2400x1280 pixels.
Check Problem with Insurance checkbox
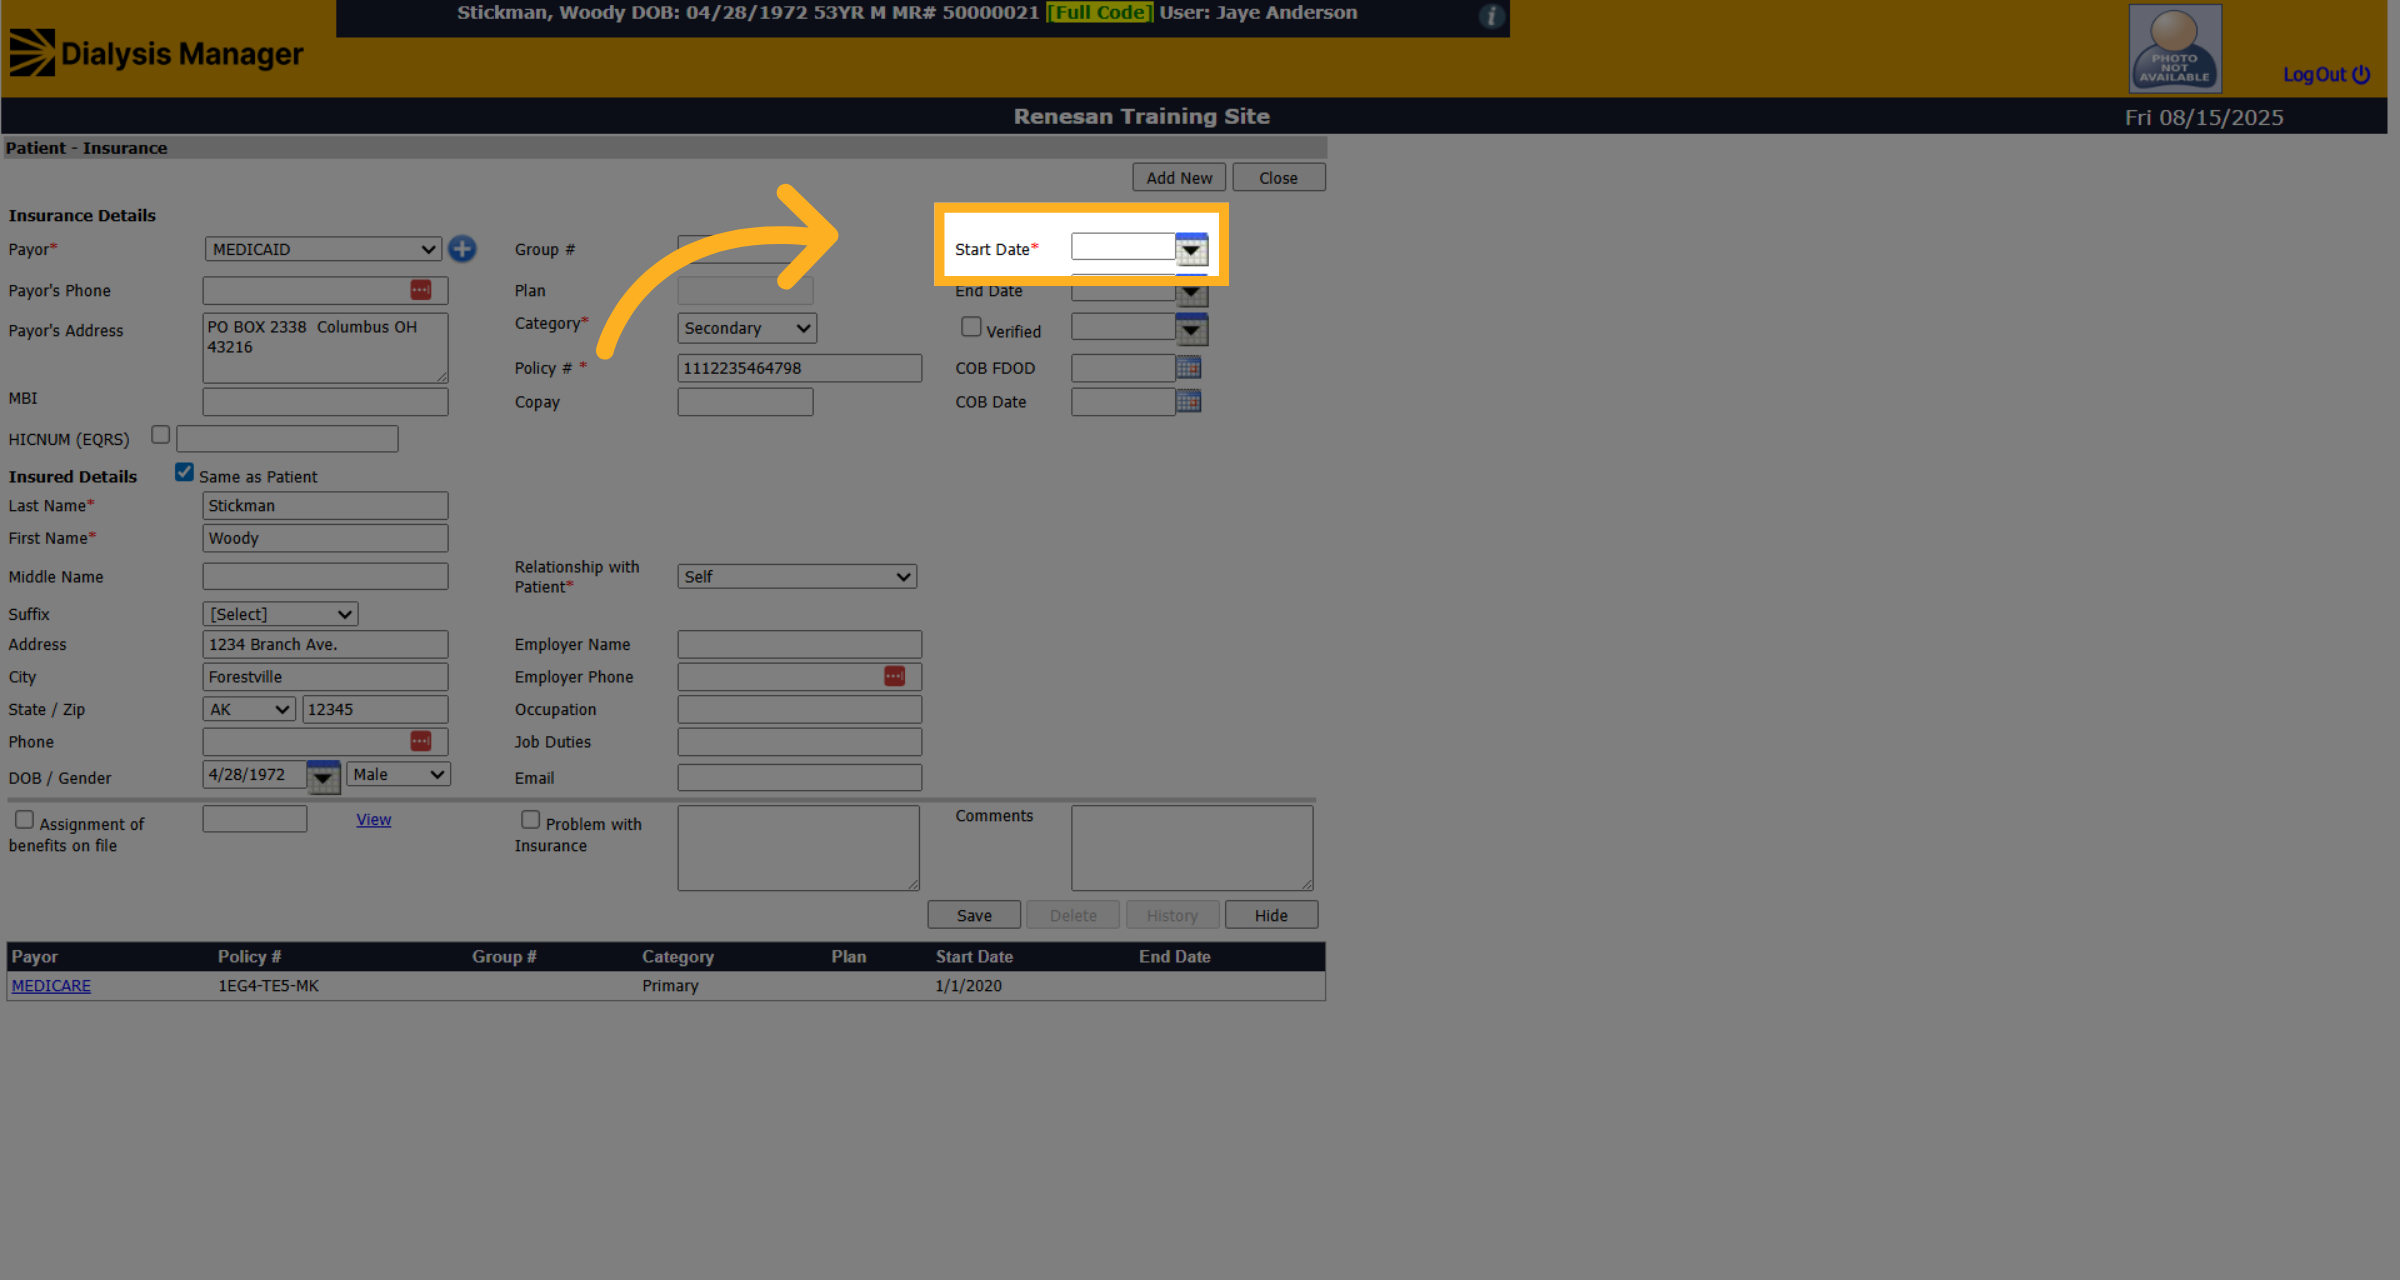click(531, 820)
